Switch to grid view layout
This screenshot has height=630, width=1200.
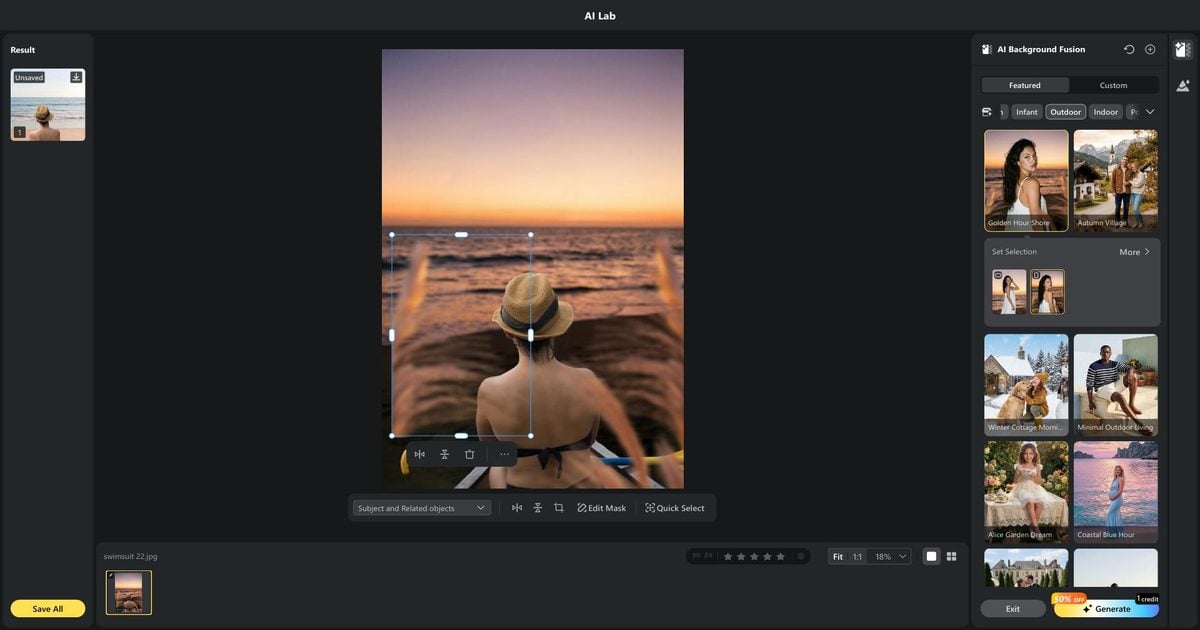[952, 556]
